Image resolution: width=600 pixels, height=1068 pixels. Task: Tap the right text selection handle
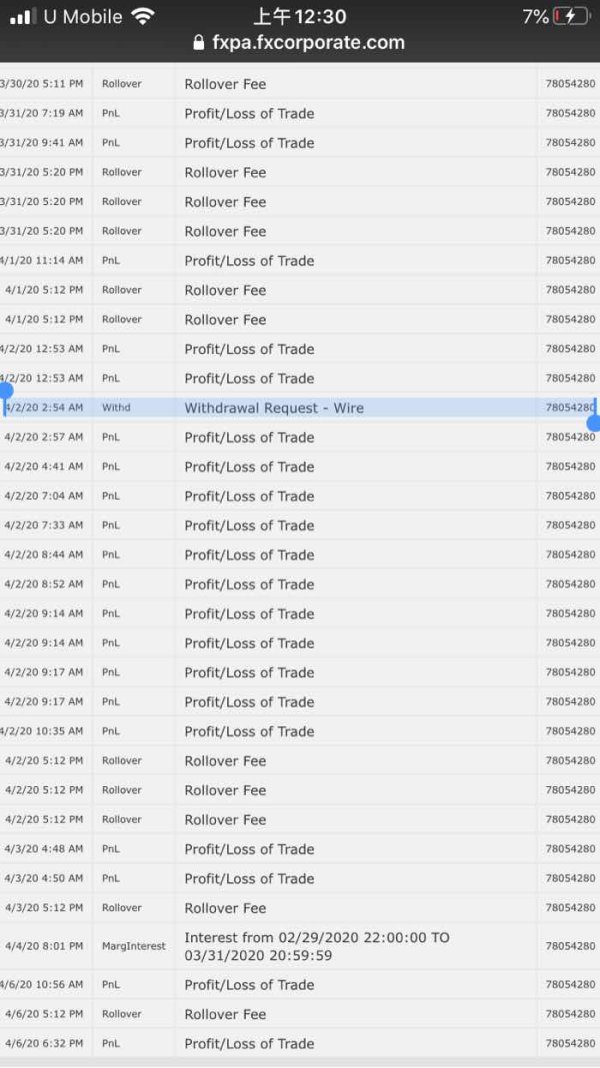(x=594, y=422)
